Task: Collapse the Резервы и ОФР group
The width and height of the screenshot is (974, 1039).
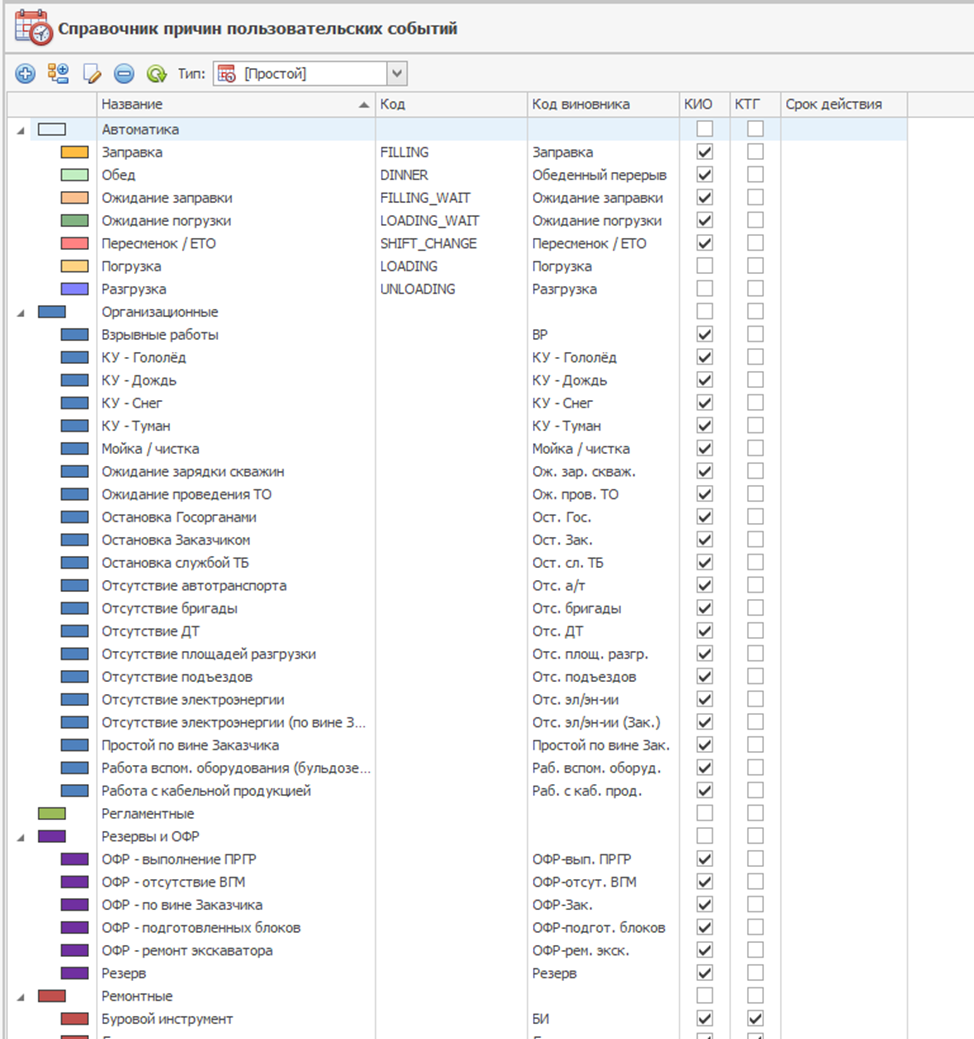Action: click(x=21, y=837)
